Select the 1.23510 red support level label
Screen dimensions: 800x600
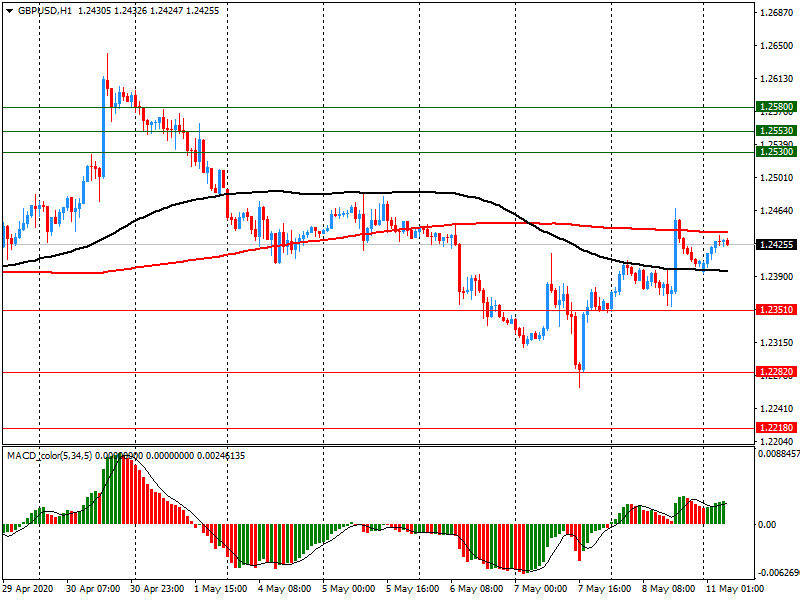coord(777,310)
